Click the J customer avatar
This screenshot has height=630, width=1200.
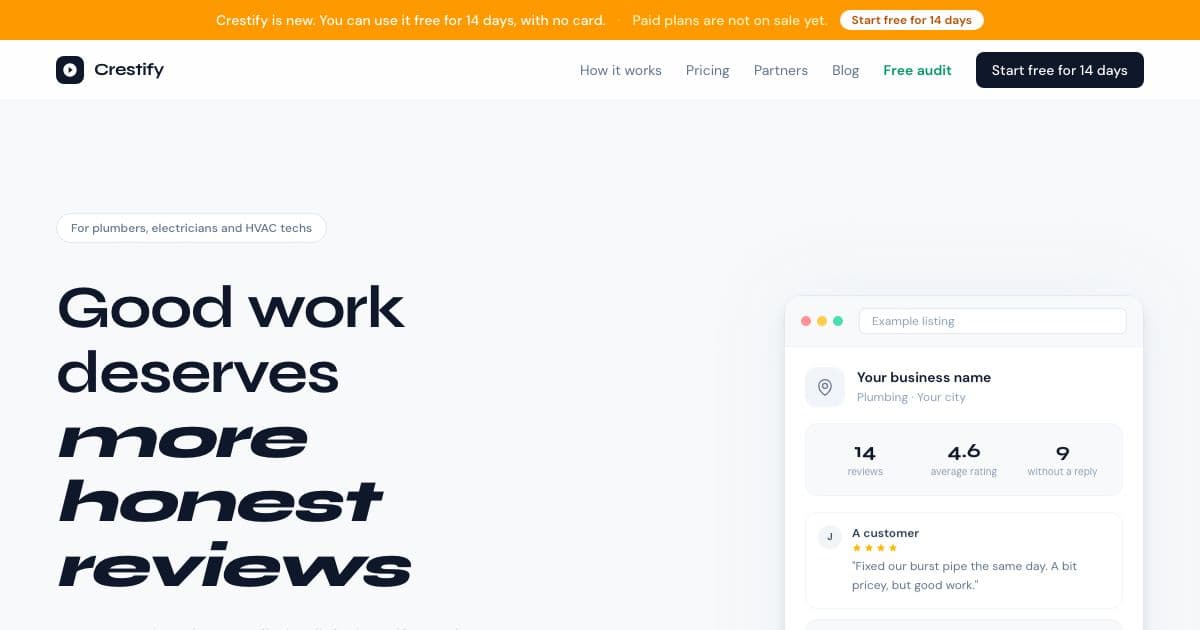pyautogui.click(x=829, y=538)
